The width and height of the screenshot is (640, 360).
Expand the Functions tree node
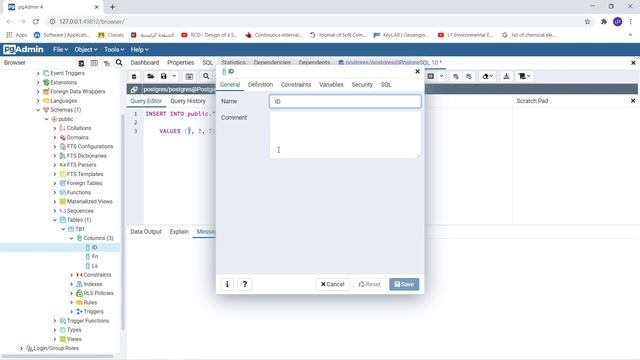coord(55,192)
